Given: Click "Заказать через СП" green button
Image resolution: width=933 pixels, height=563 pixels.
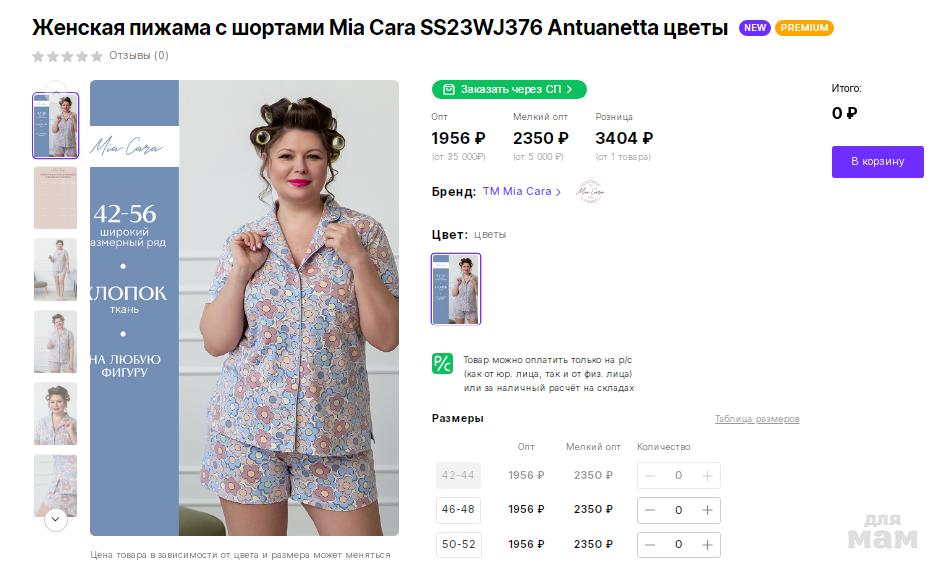Looking at the screenshot, I should [509, 89].
